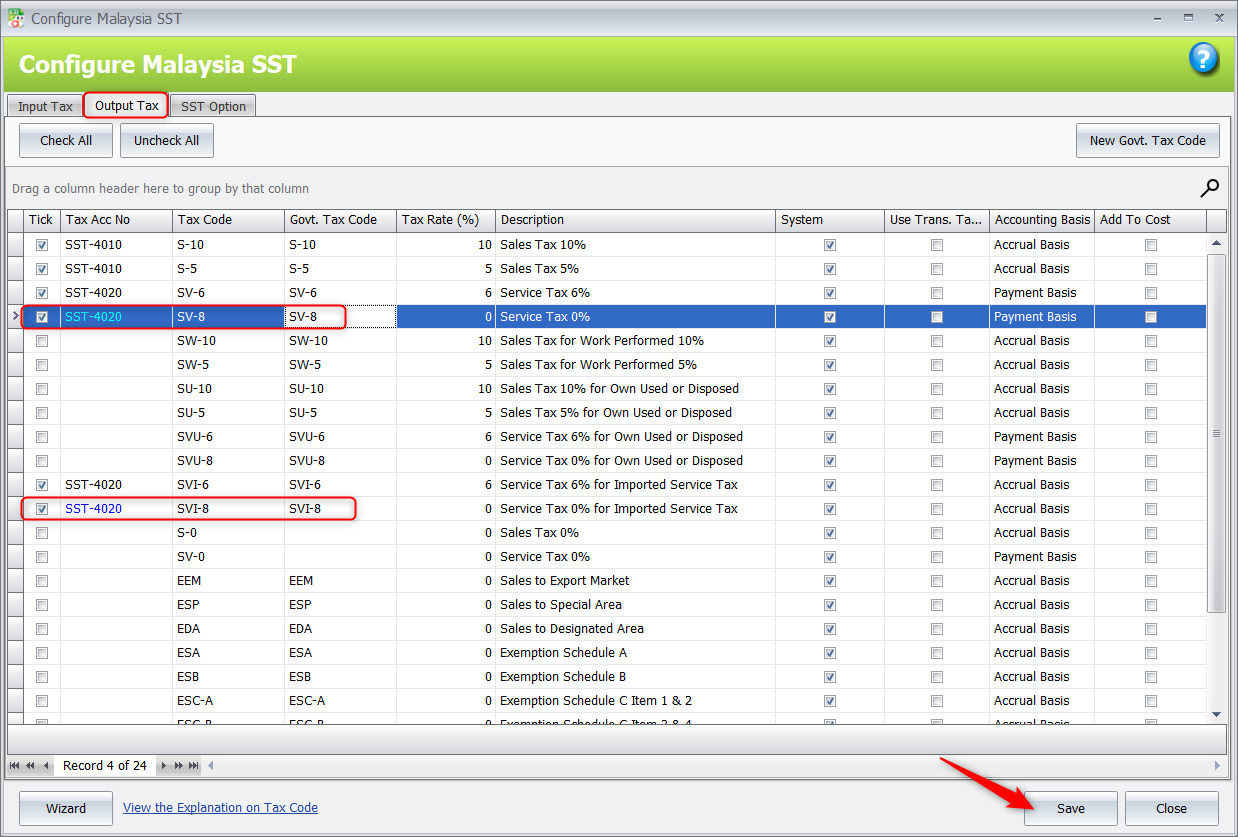Untick the S-10 Sales Tax 10% row
1238x837 pixels.
click(42, 245)
